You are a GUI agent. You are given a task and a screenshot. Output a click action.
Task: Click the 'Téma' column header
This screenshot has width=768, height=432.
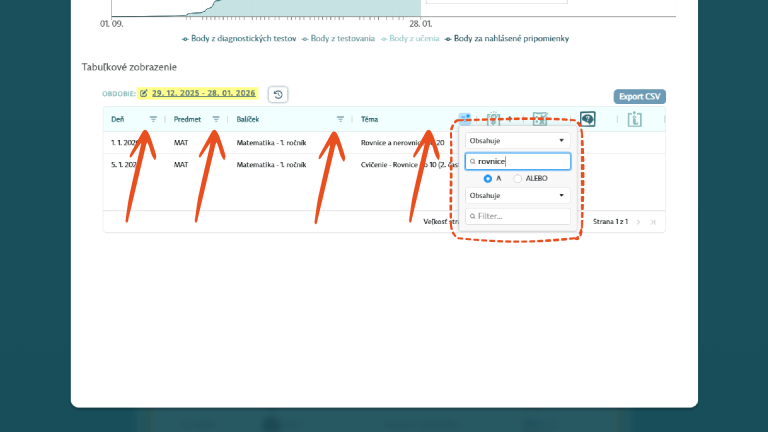click(370, 119)
